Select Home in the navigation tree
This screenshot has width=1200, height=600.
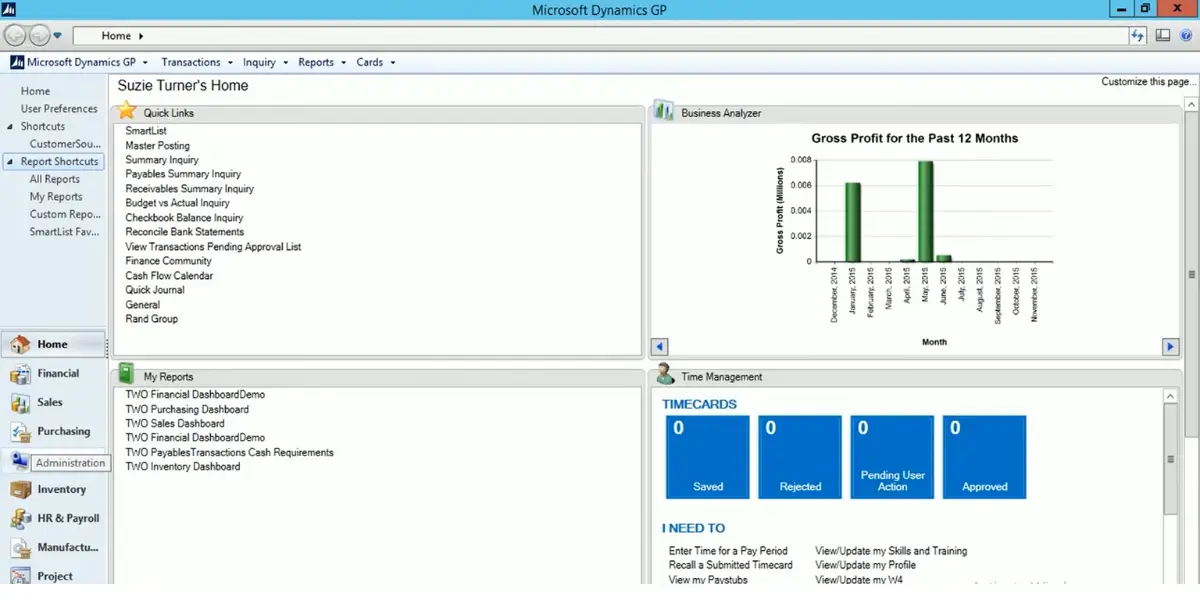35,91
